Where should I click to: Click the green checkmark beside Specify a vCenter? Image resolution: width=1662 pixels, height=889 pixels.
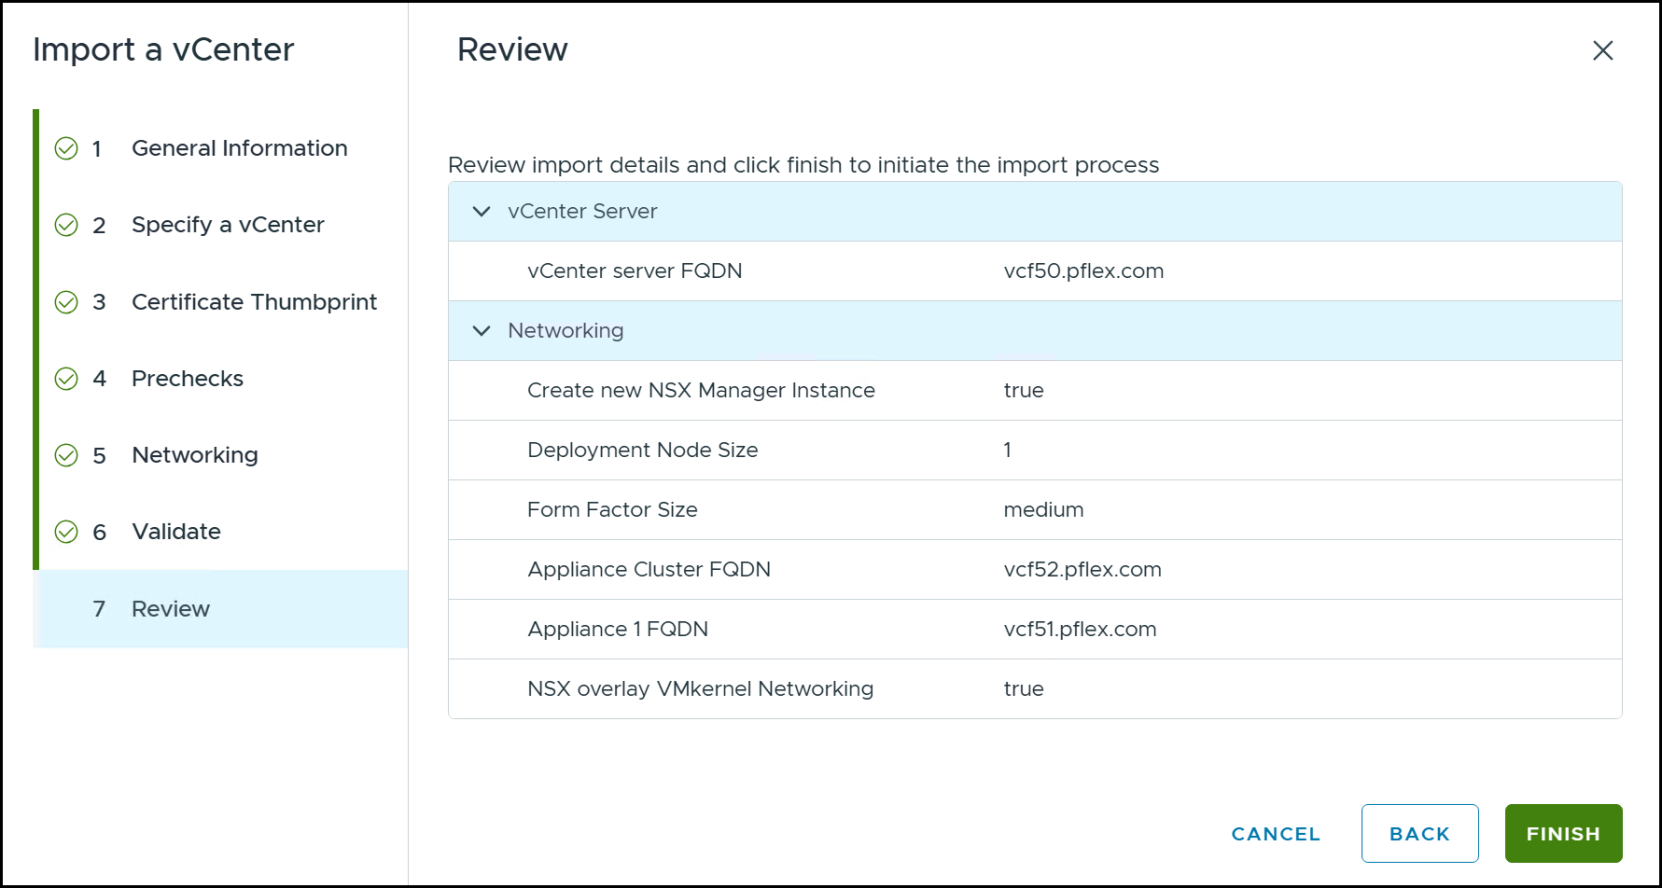click(66, 225)
